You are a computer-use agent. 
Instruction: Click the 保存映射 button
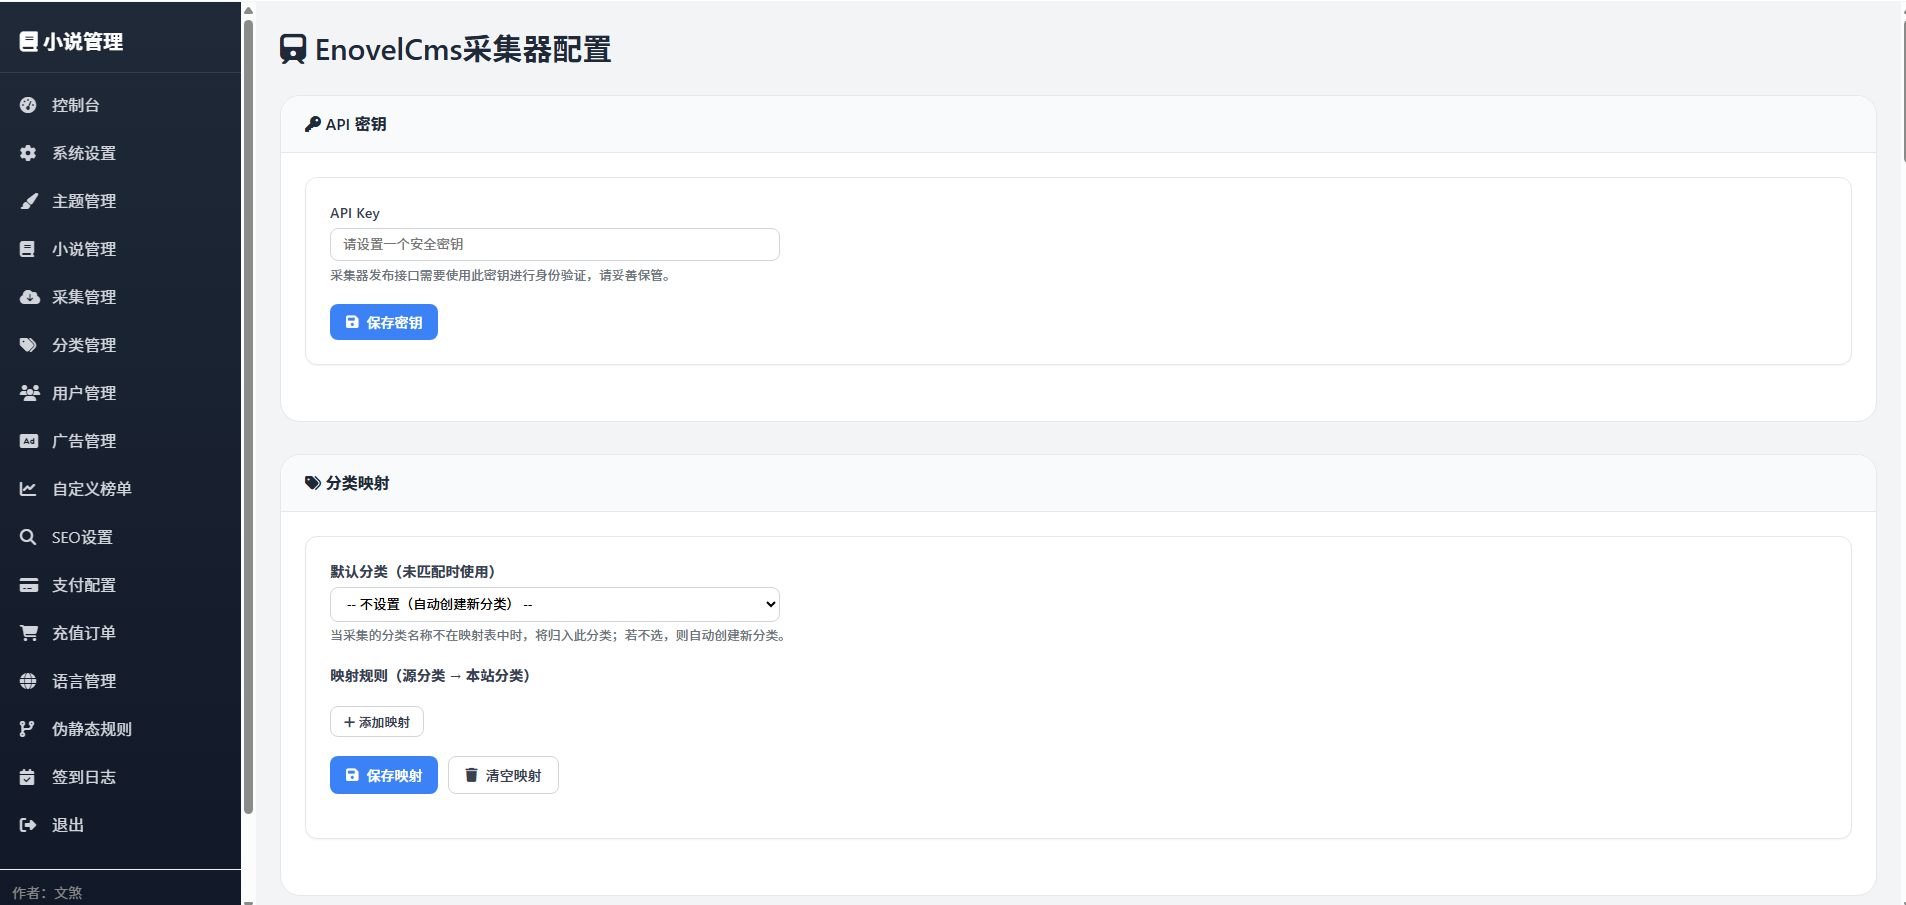tap(384, 775)
